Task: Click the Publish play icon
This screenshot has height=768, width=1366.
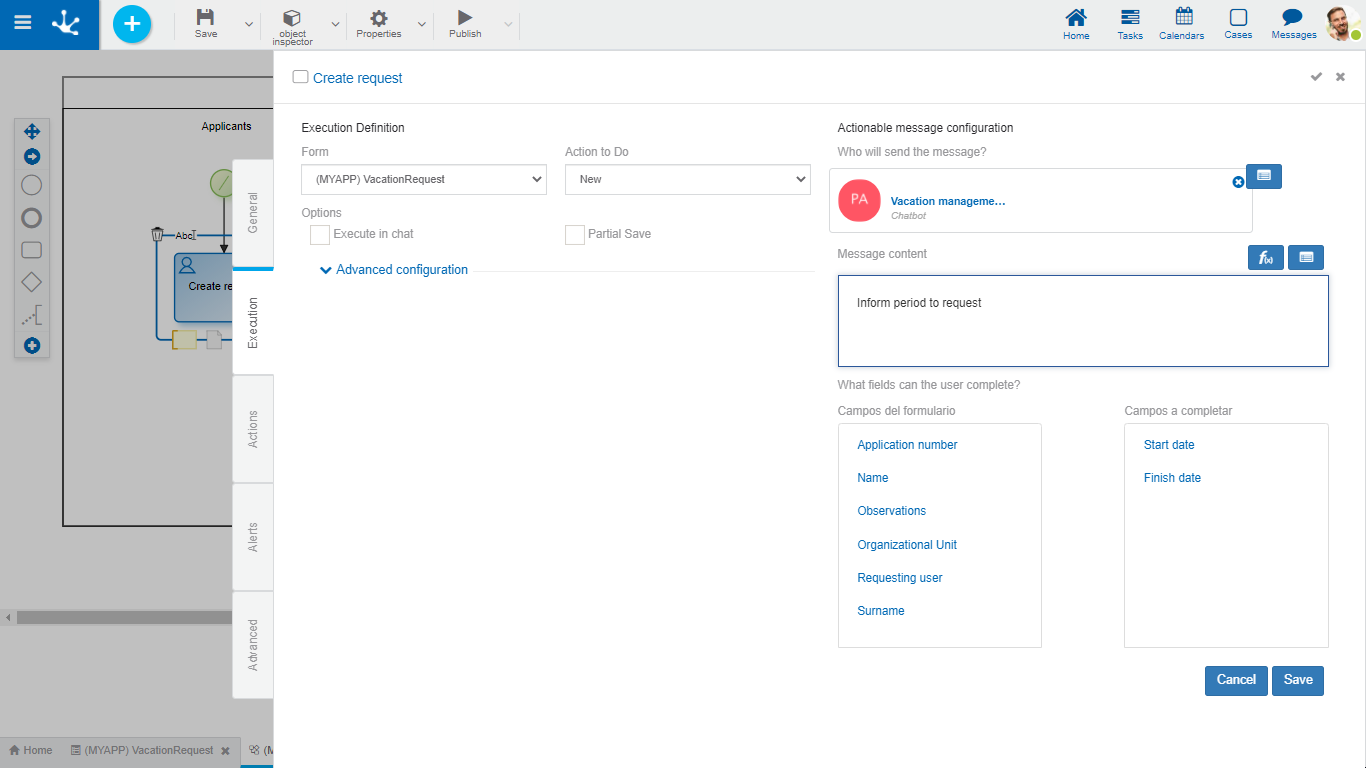Action: click(465, 18)
